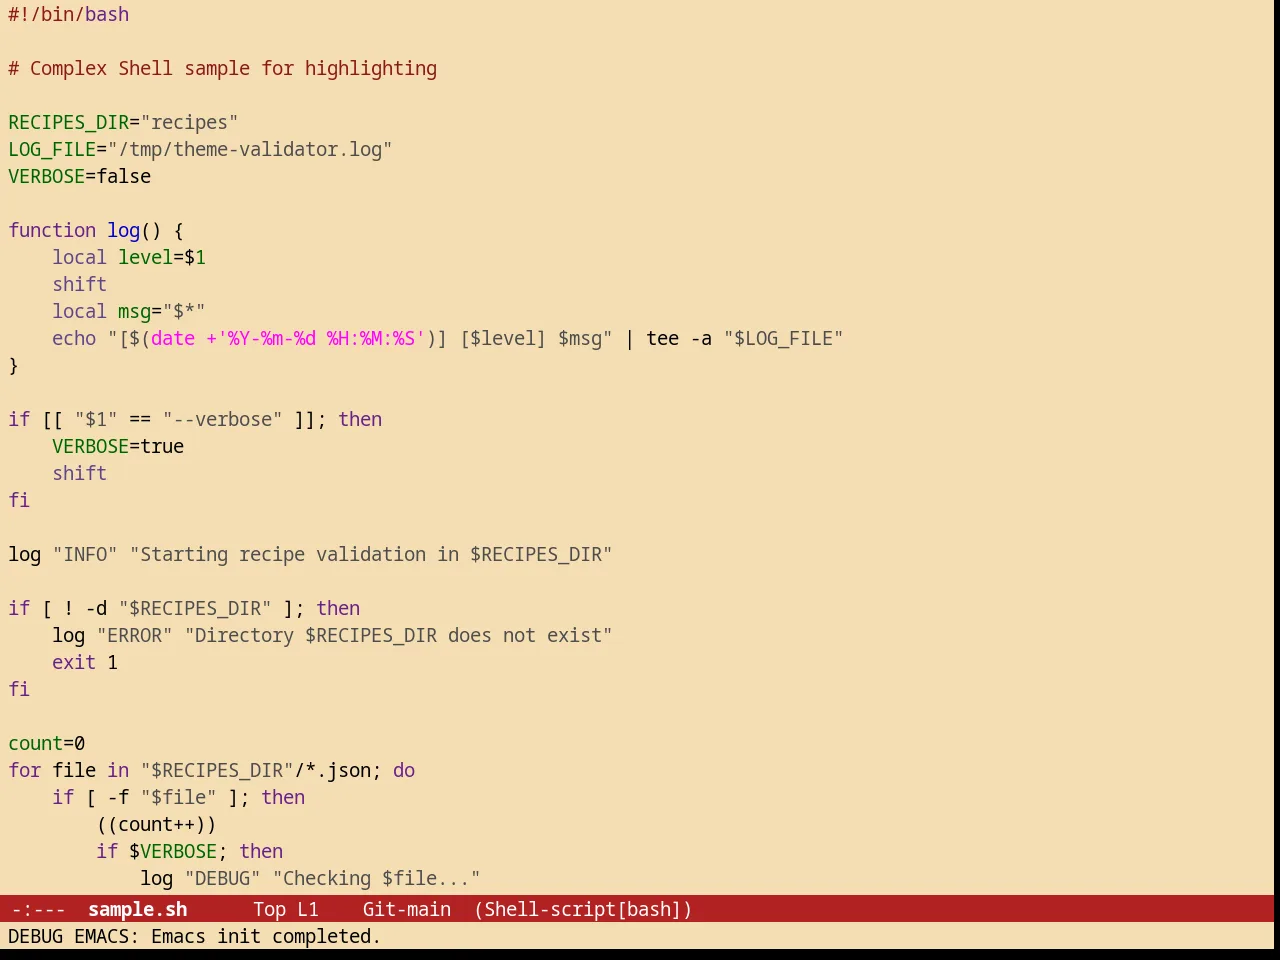
Task: Click the sample.sh buffer name in mode line
Action: pyautogui.click(x=137, y=909)
